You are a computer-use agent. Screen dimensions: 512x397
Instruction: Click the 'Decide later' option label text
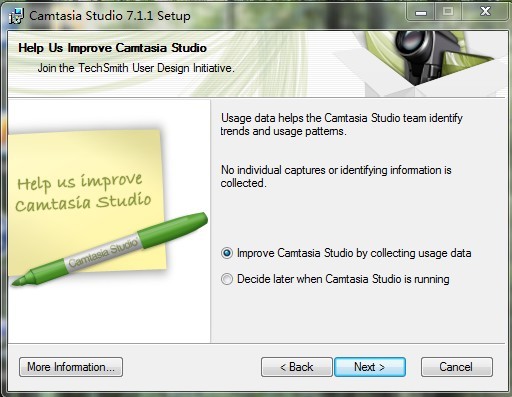(343, 279)
